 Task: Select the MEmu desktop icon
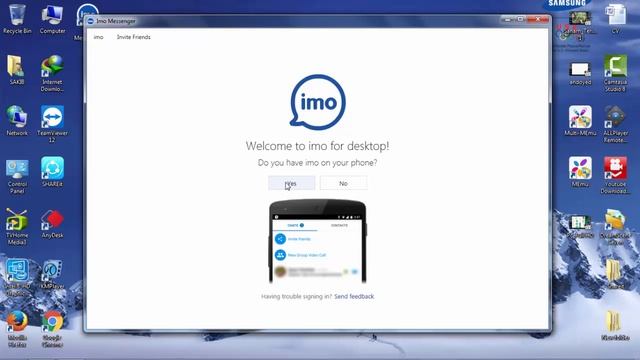pos(580,172)
